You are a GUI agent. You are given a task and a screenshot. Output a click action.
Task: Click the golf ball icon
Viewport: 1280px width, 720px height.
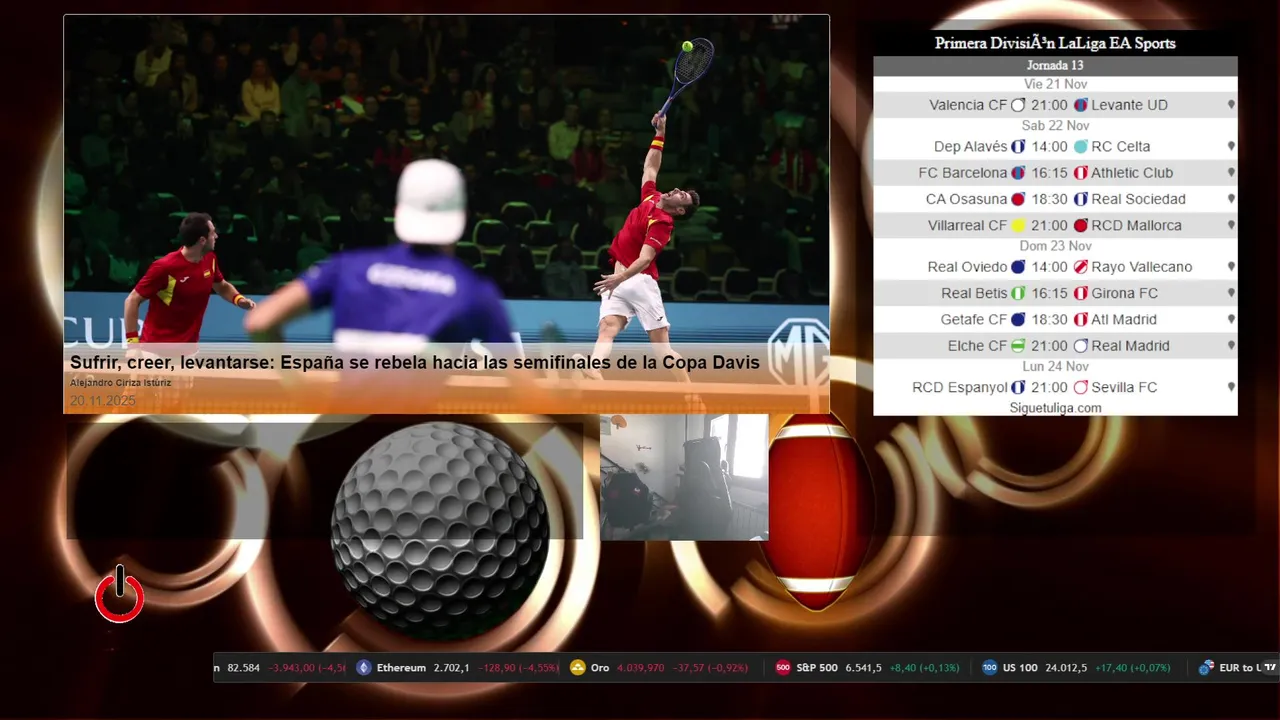click(440, 530)
